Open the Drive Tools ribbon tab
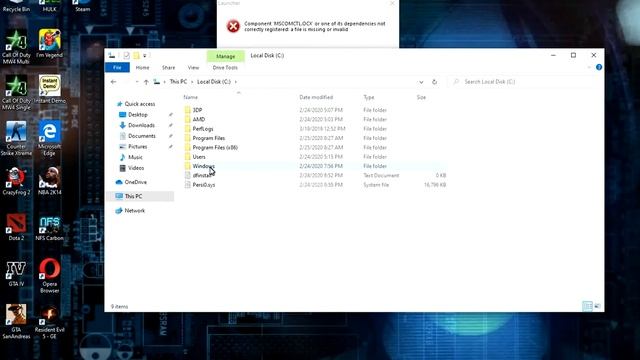Viewport: 640px width, 360px height. point(225,67)
